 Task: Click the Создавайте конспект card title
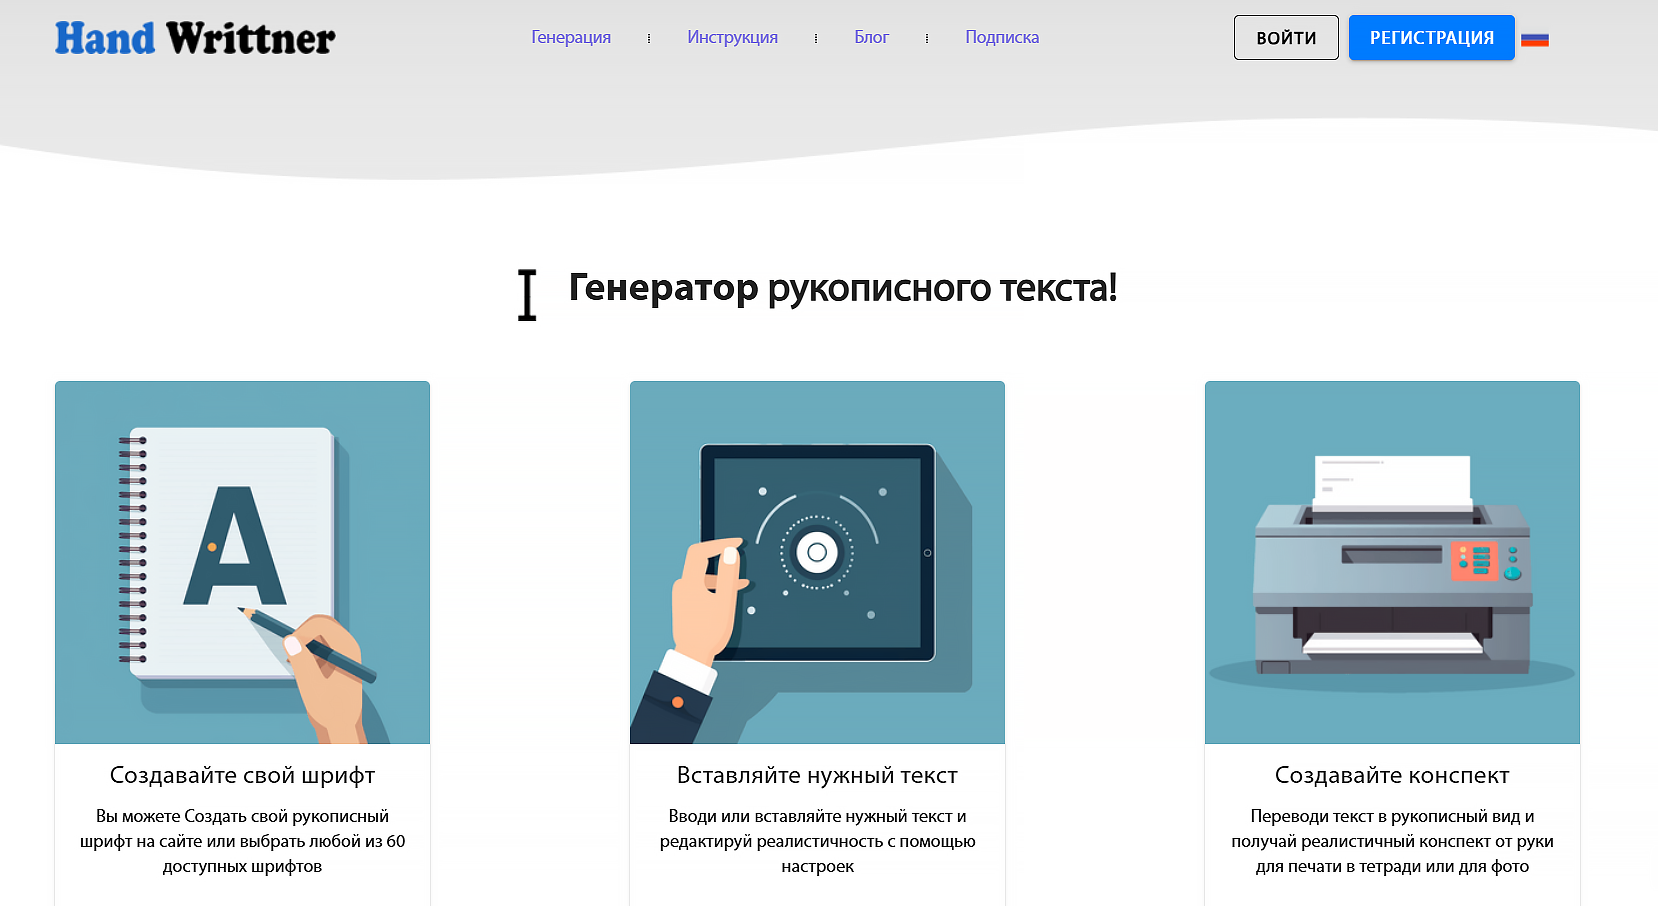click(x=1391, y=774)
